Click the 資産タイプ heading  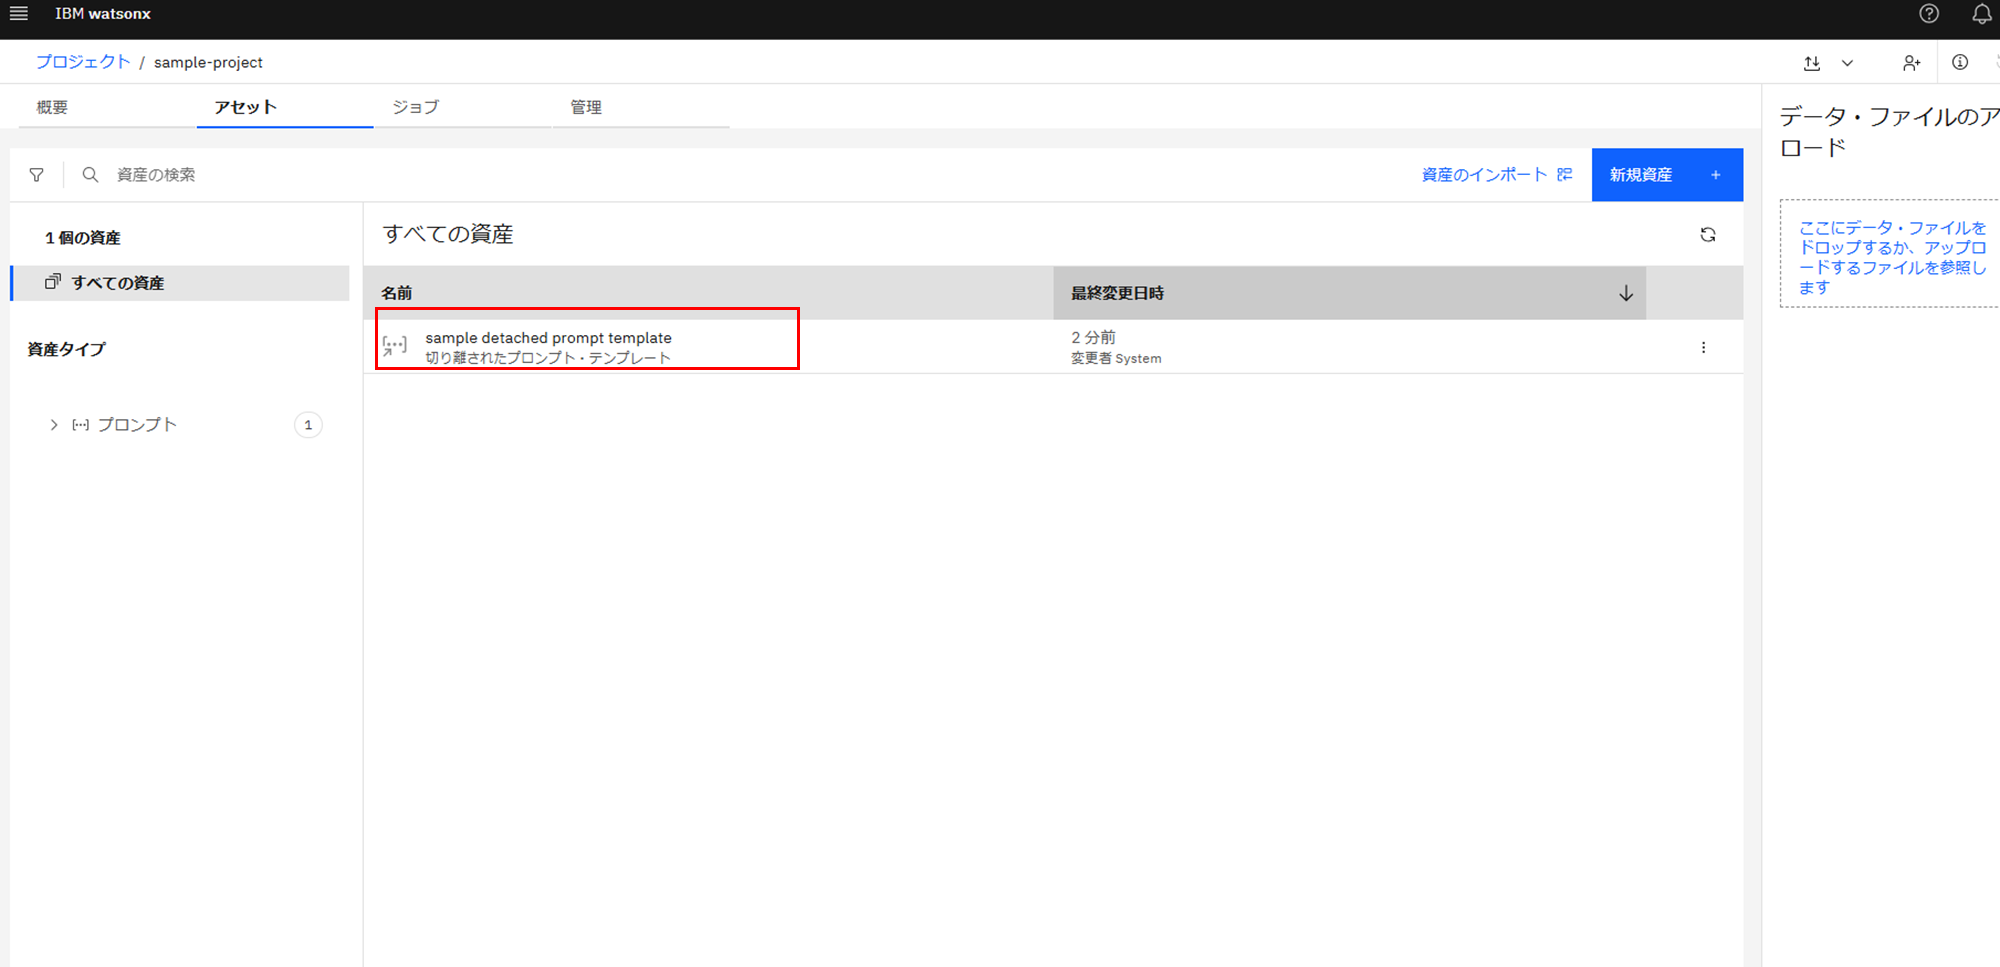coord(66,349)
